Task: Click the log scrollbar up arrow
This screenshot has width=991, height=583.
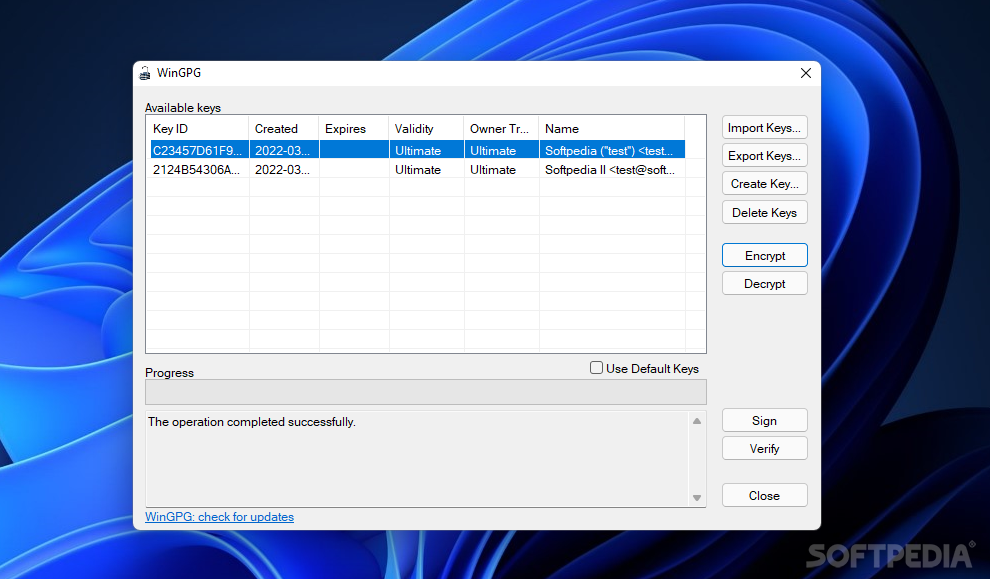Action: click(696, 421)
